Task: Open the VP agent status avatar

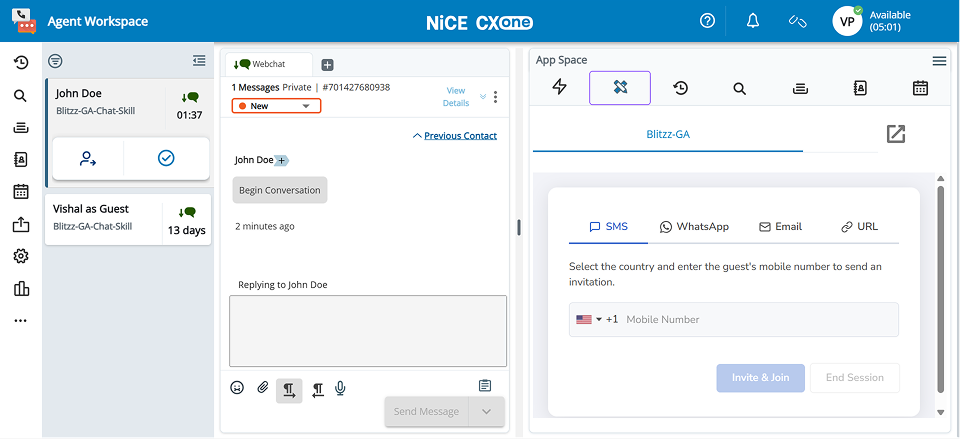Action: [847, 21]
